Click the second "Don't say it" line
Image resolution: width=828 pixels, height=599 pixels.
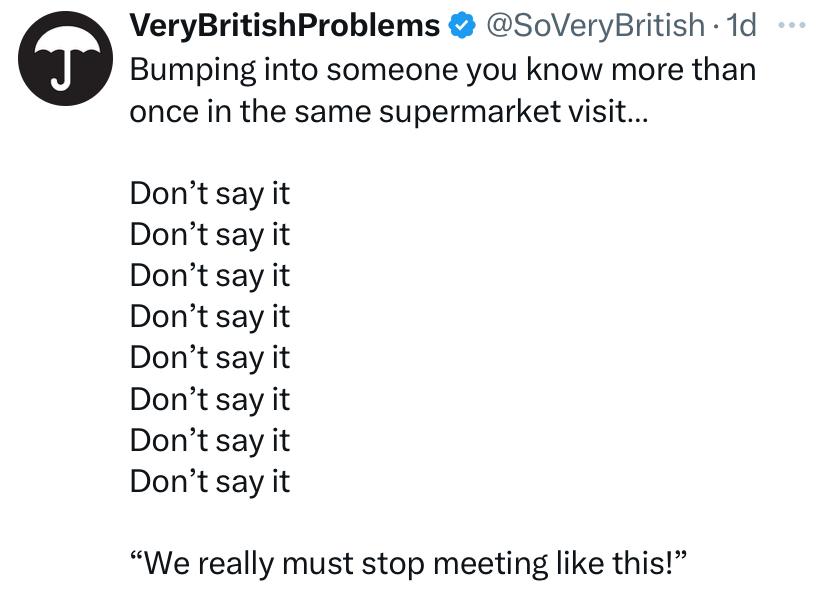[210, 234]
